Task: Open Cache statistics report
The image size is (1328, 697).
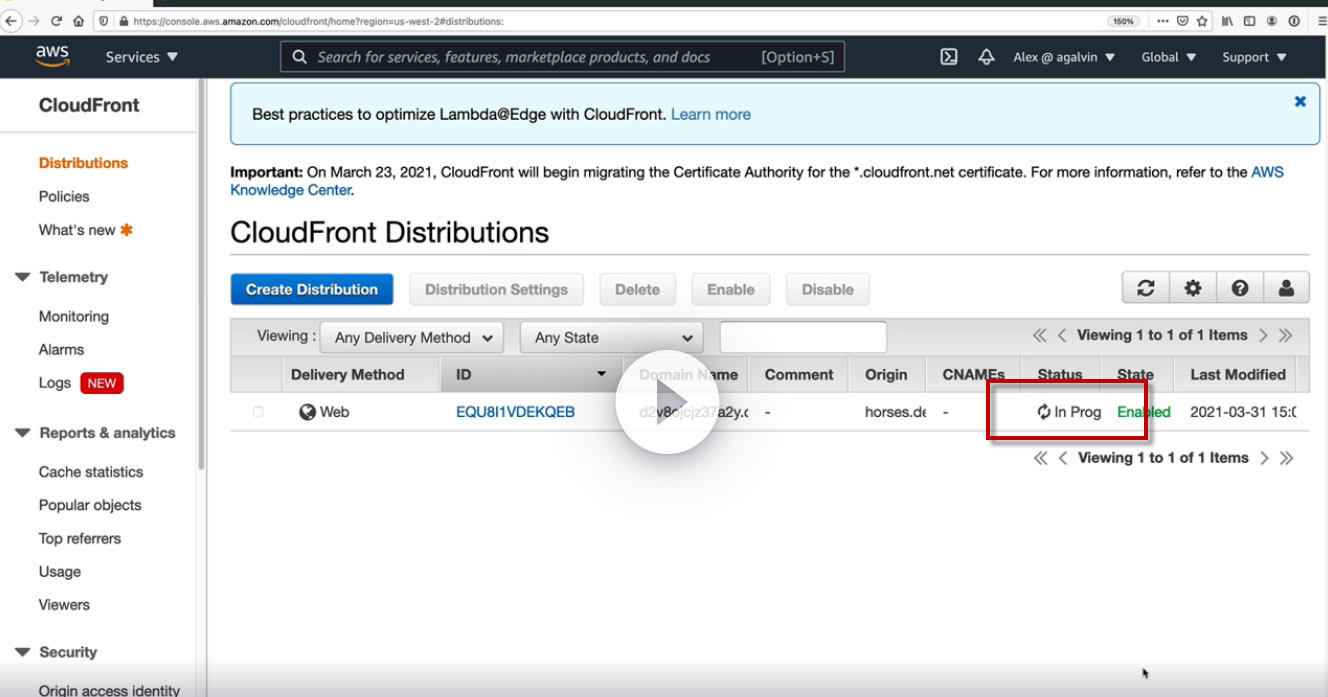Action: coord(91,472)
